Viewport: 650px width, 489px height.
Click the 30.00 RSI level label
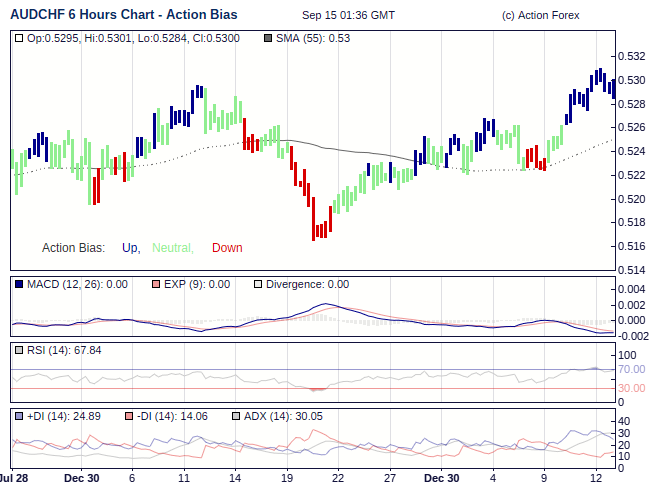631,388
